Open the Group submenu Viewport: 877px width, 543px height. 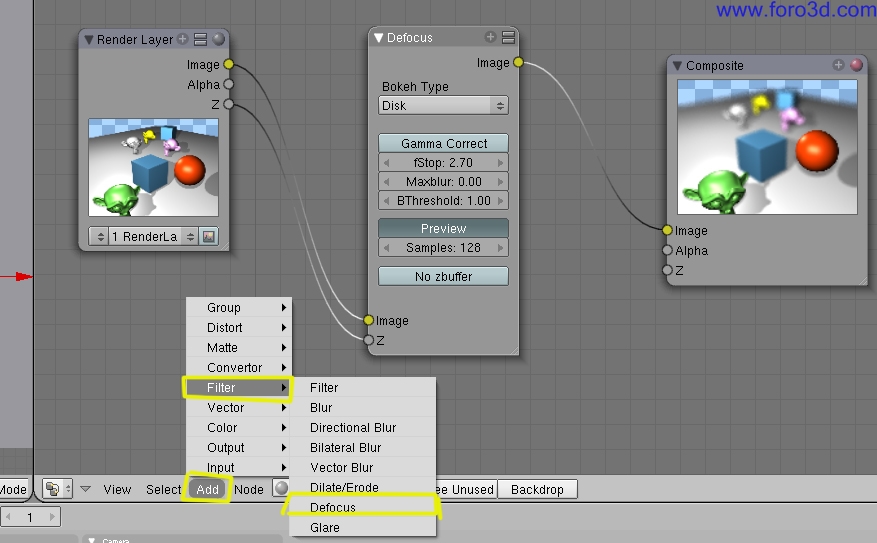[x=239, y=308]
